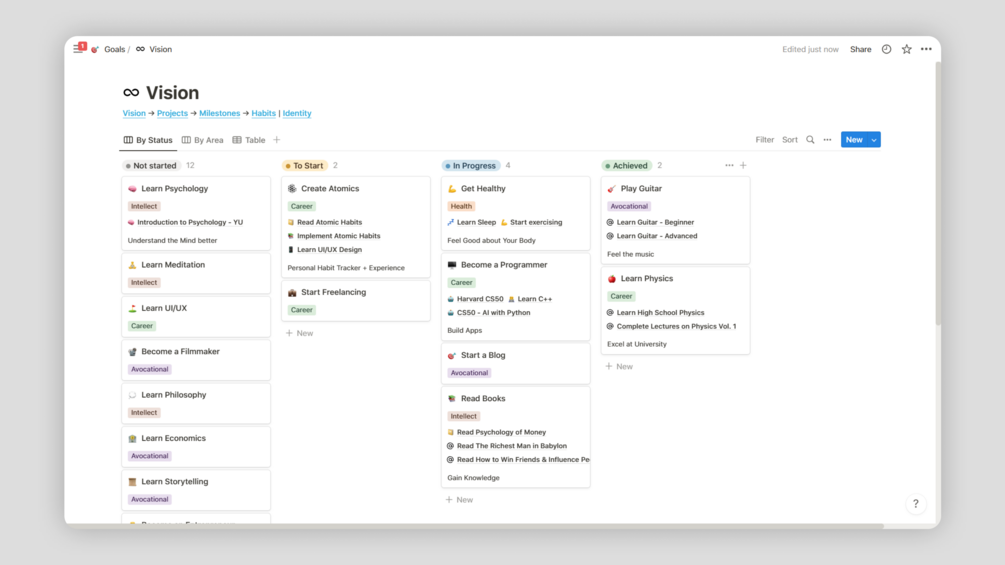The height and width of the screenshot is (565, 1005).
Task: Click the blue New button
Action: coord(854,140)
